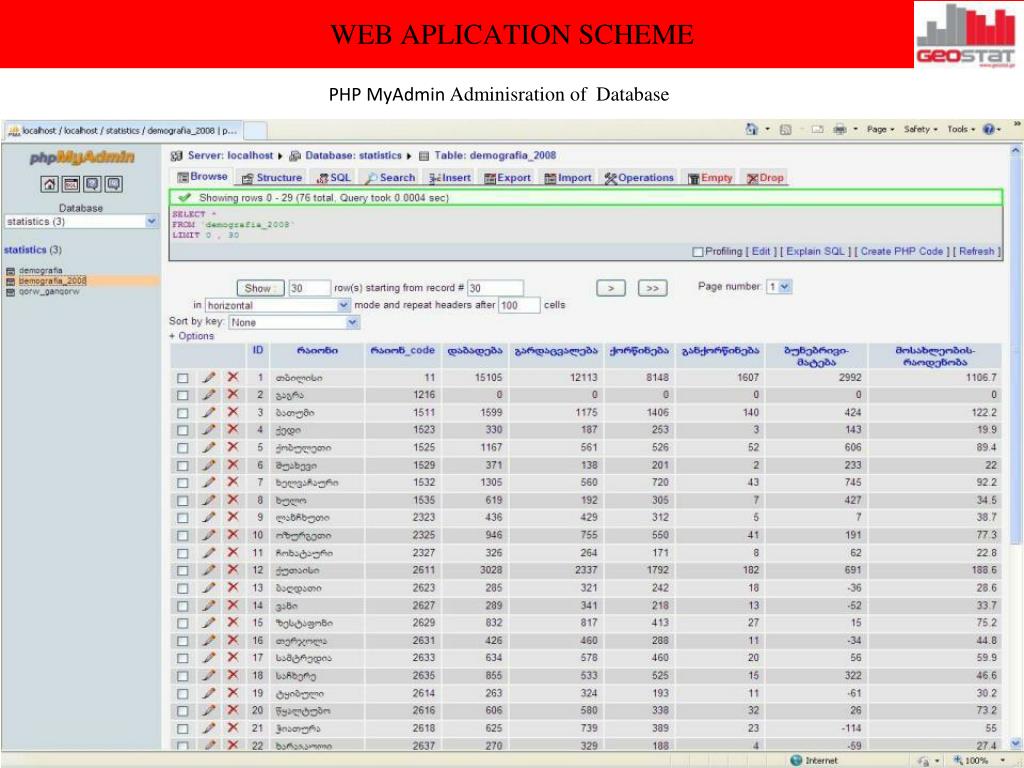Edit row ID 10 using the pencil icon
The width and height of the screenshot is (1024, 768).
pos(208,536)
